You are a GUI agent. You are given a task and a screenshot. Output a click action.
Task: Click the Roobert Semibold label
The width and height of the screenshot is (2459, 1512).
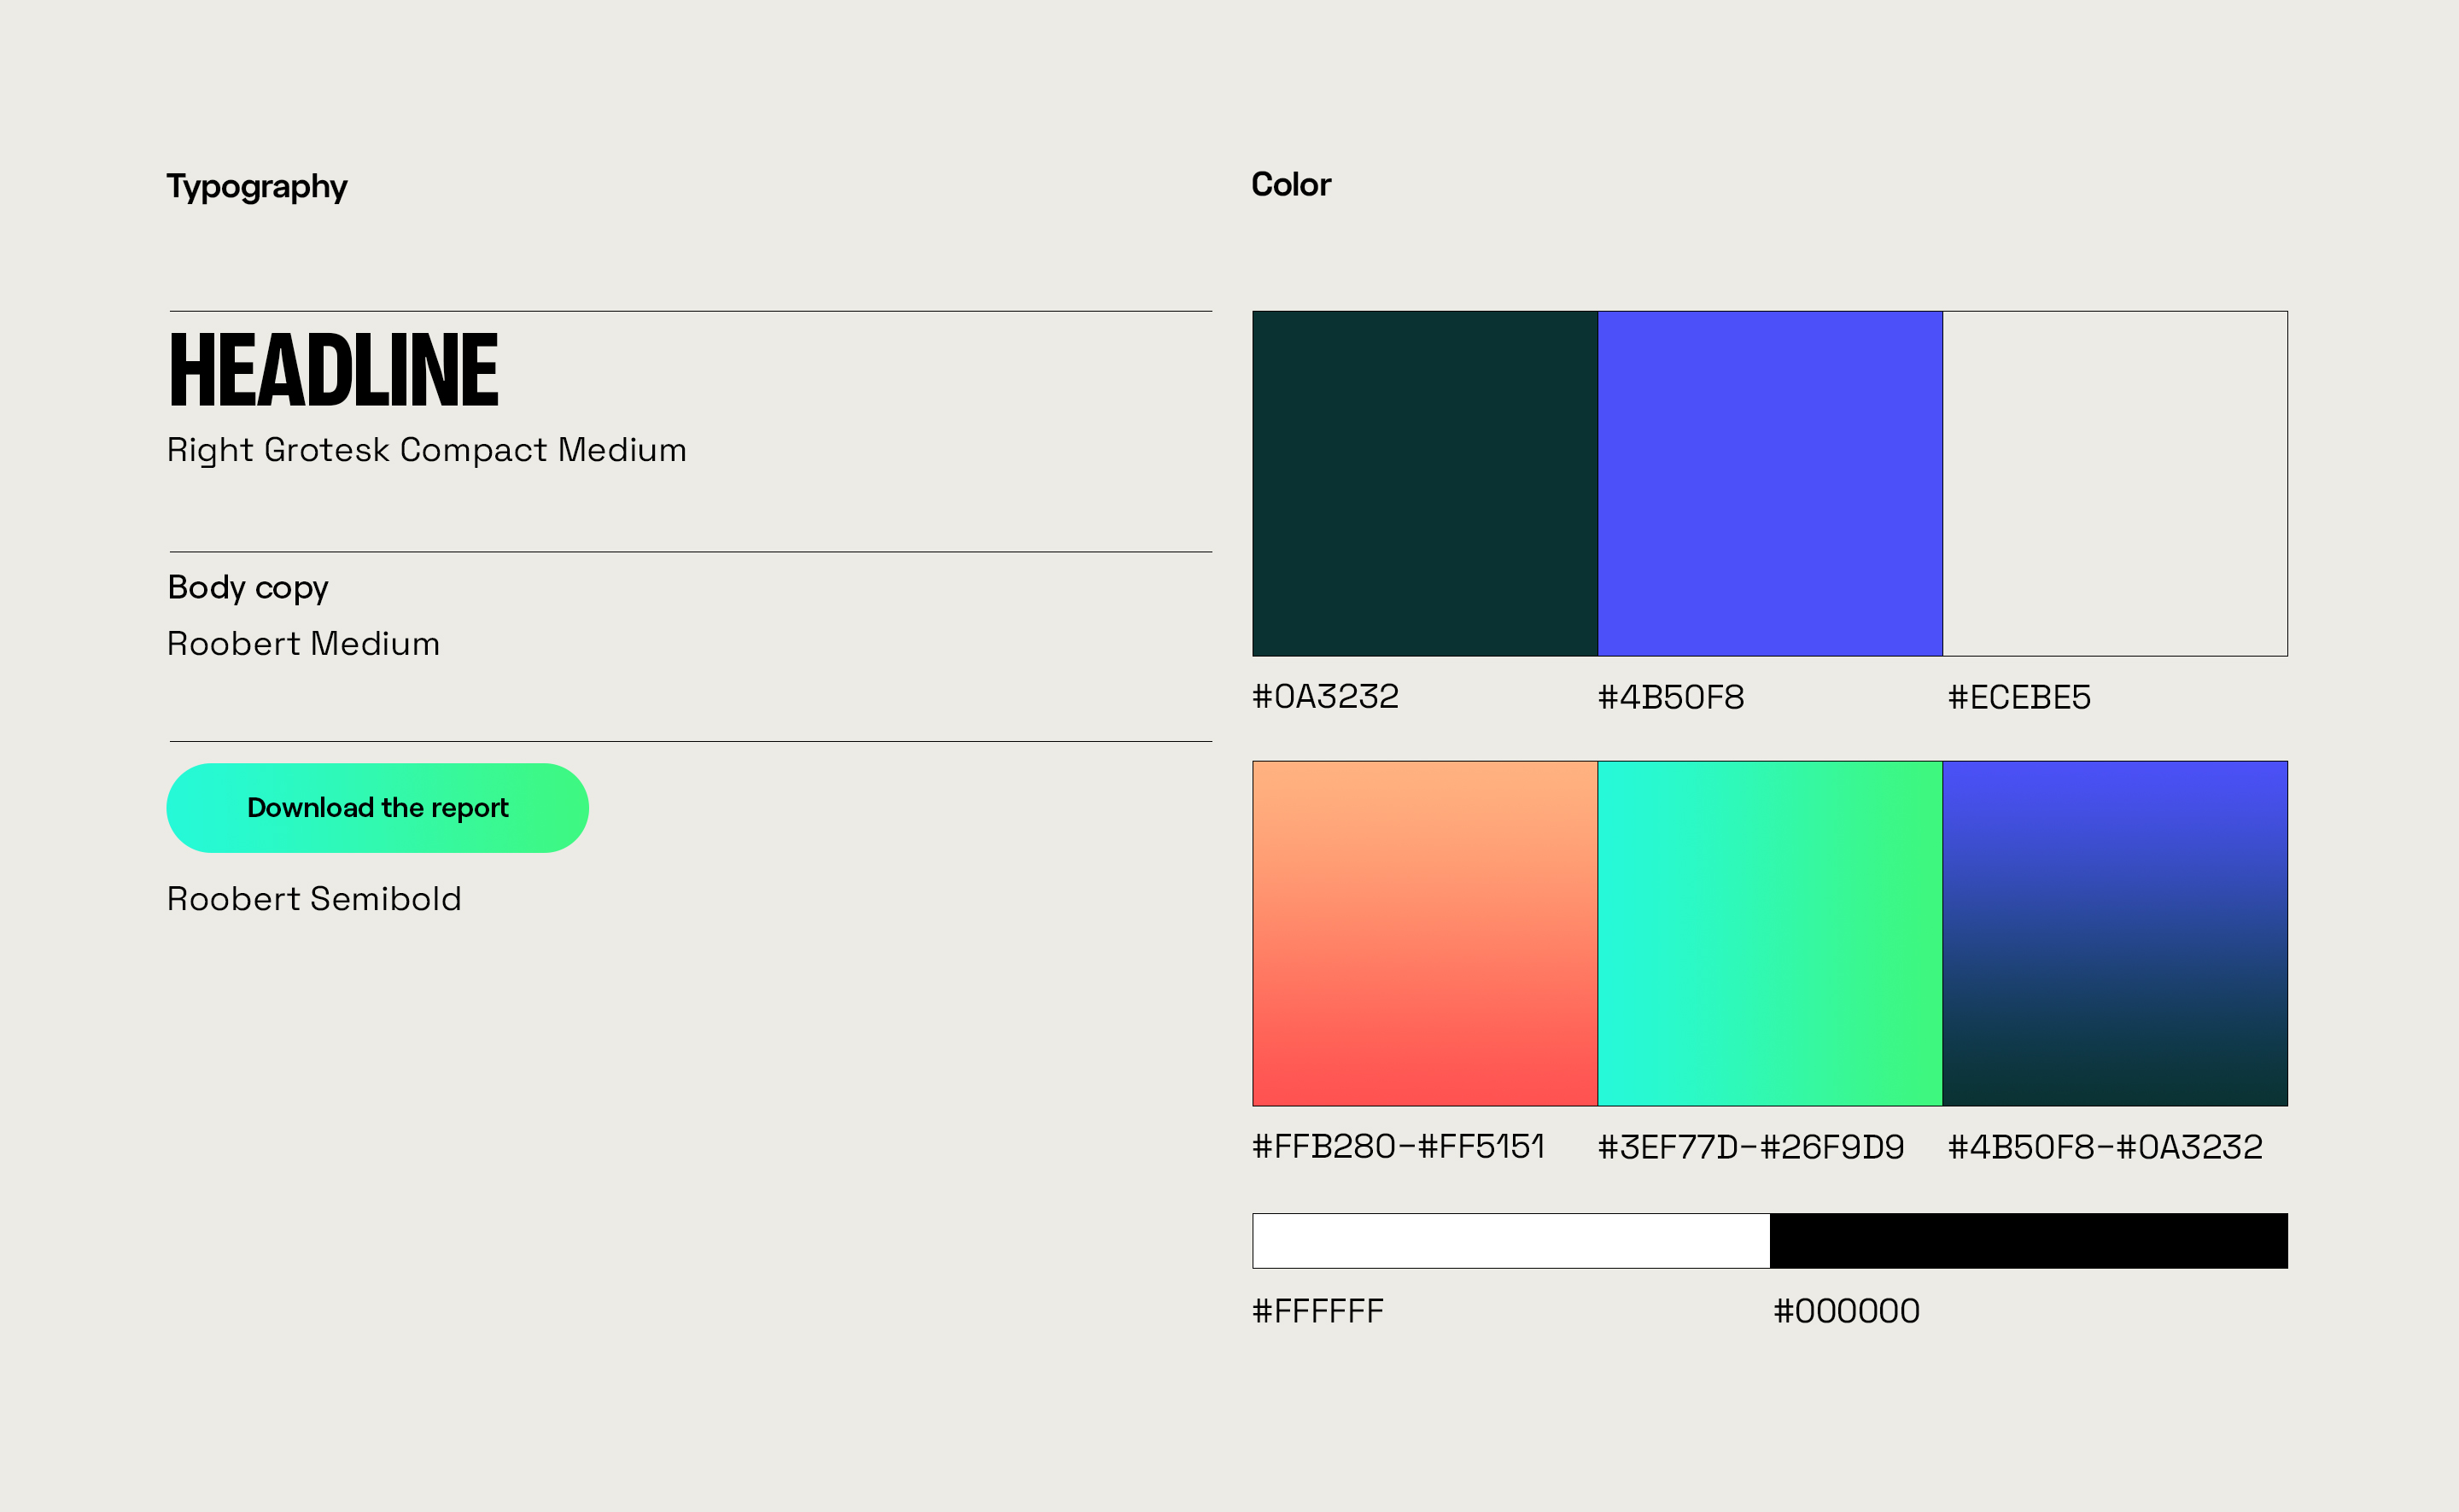[x=314, y=899]
